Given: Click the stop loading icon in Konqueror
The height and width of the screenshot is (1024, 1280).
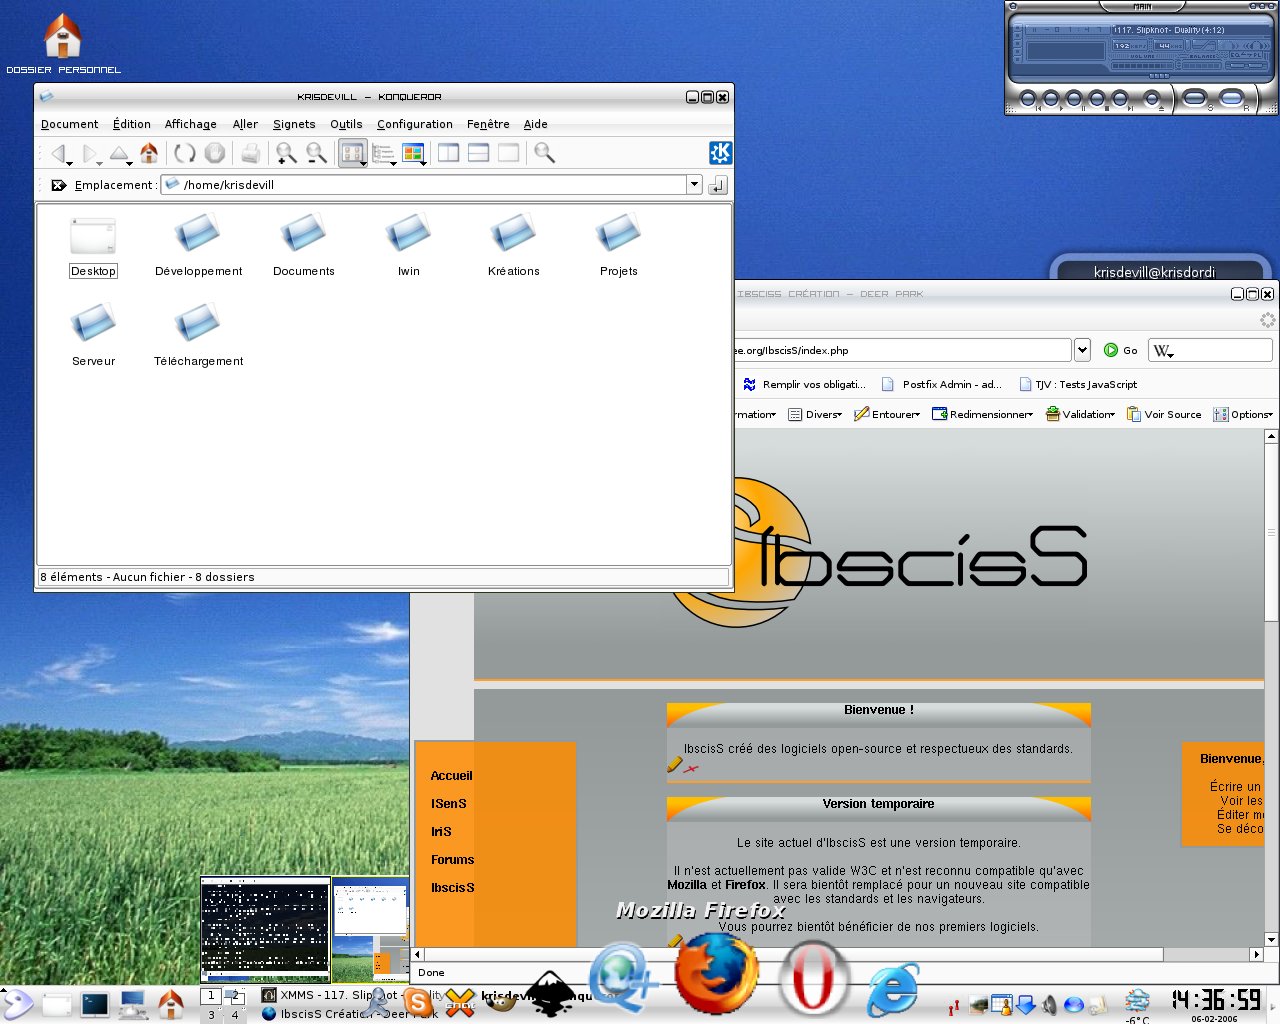Looking at the screenshot, I should click(214, 153).
